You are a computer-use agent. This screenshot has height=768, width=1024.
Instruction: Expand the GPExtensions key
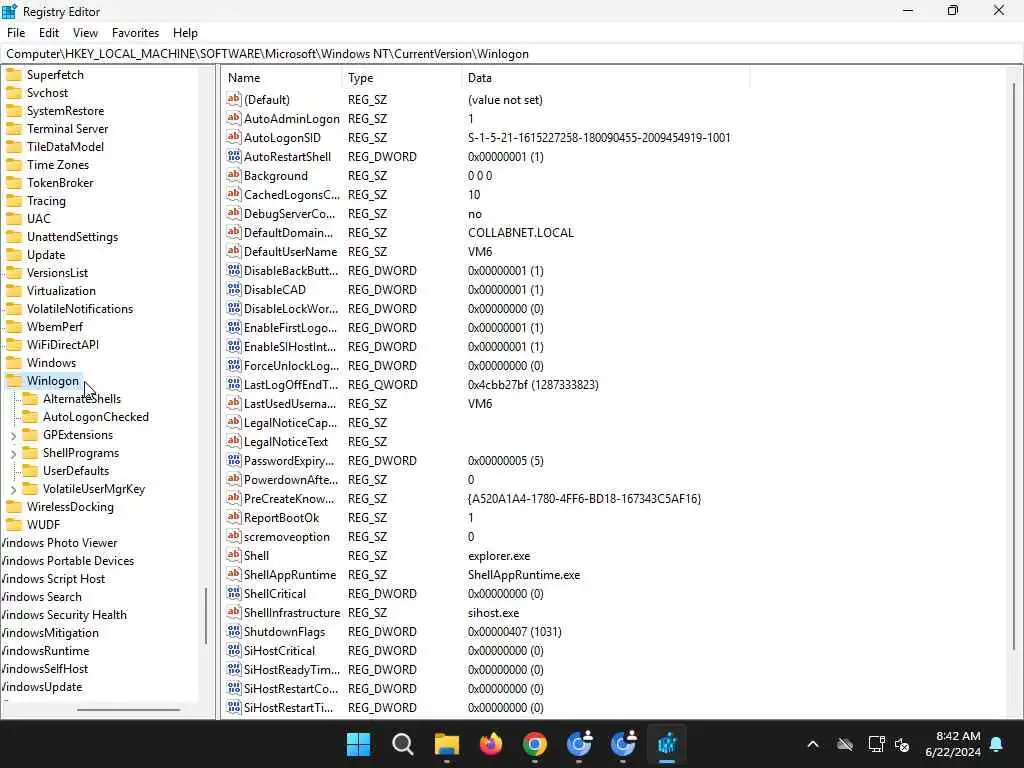[14, 435]
